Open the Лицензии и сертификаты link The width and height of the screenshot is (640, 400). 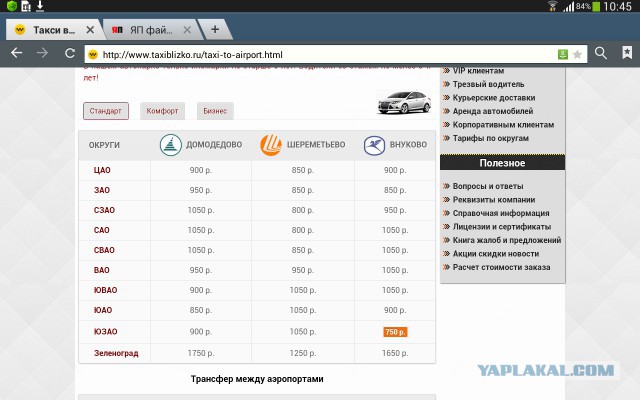pos(502,227)
